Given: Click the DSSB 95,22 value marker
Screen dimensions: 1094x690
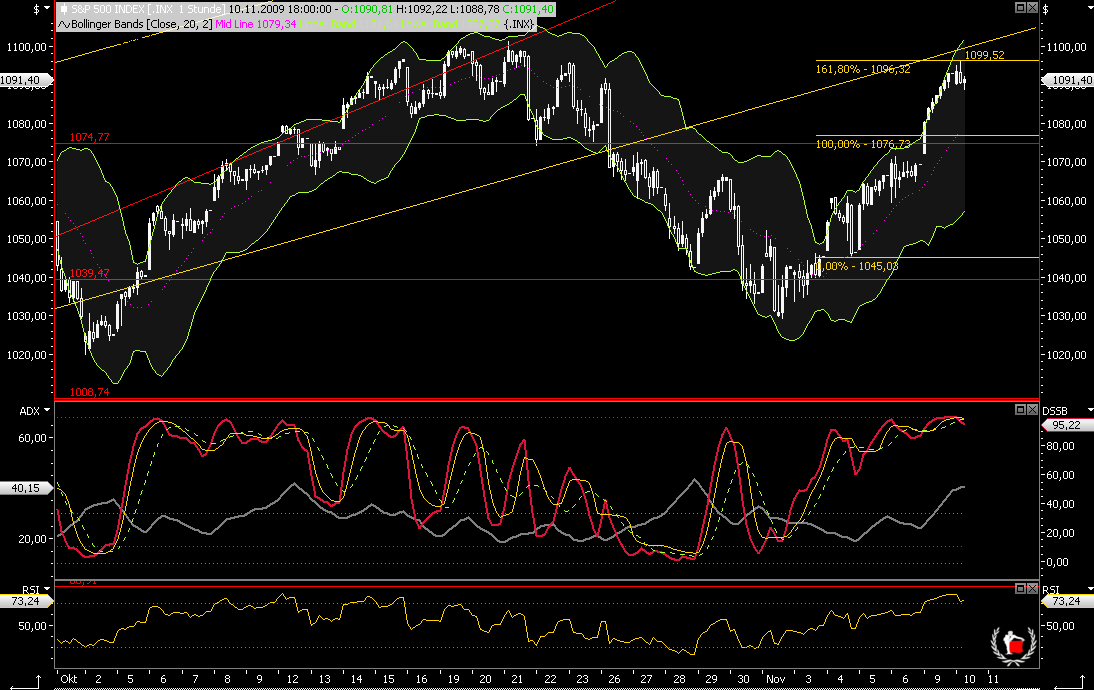Looking at the screenshot, I should tap(1067, 425).
